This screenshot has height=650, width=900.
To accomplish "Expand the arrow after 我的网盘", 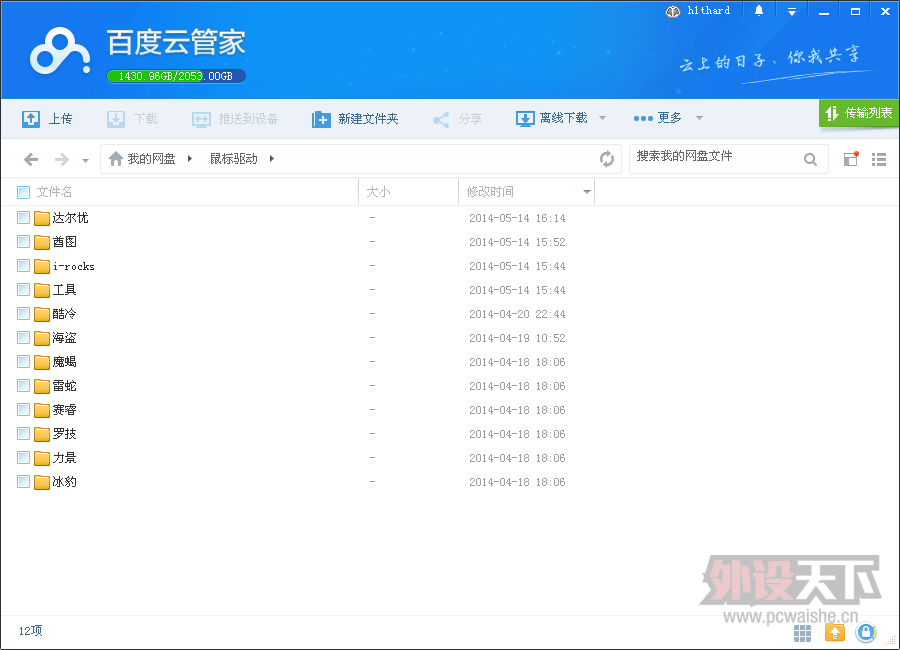I will click(x=190, y=158).
